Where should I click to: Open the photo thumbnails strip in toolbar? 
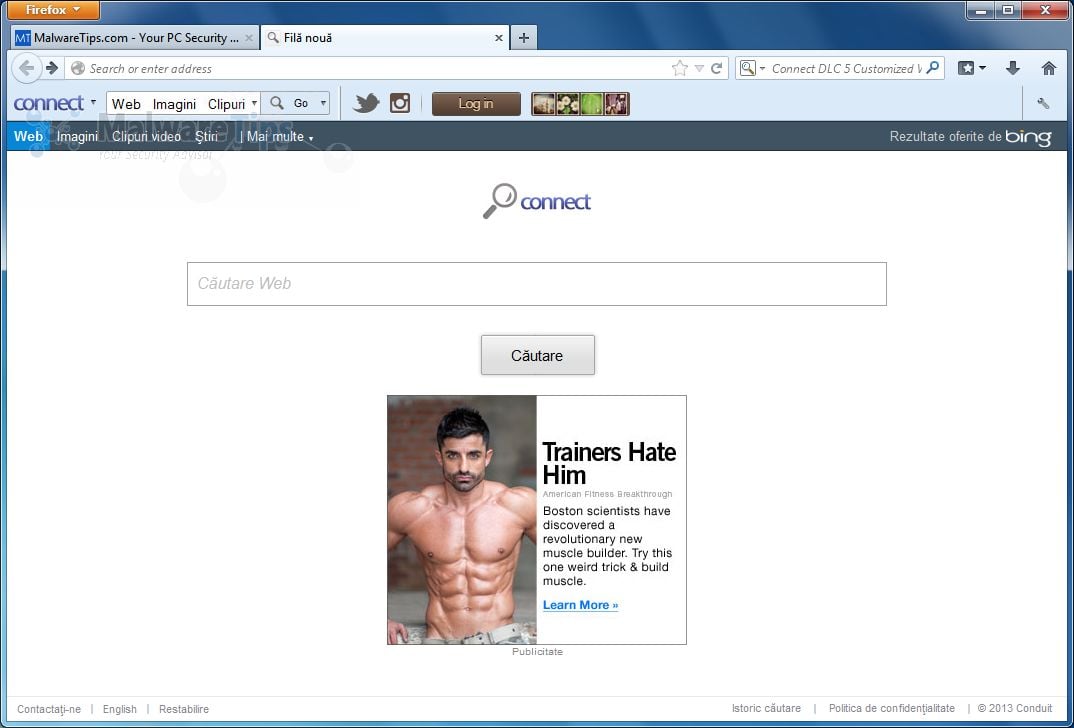pyautogui.click(x=580, y=104)
